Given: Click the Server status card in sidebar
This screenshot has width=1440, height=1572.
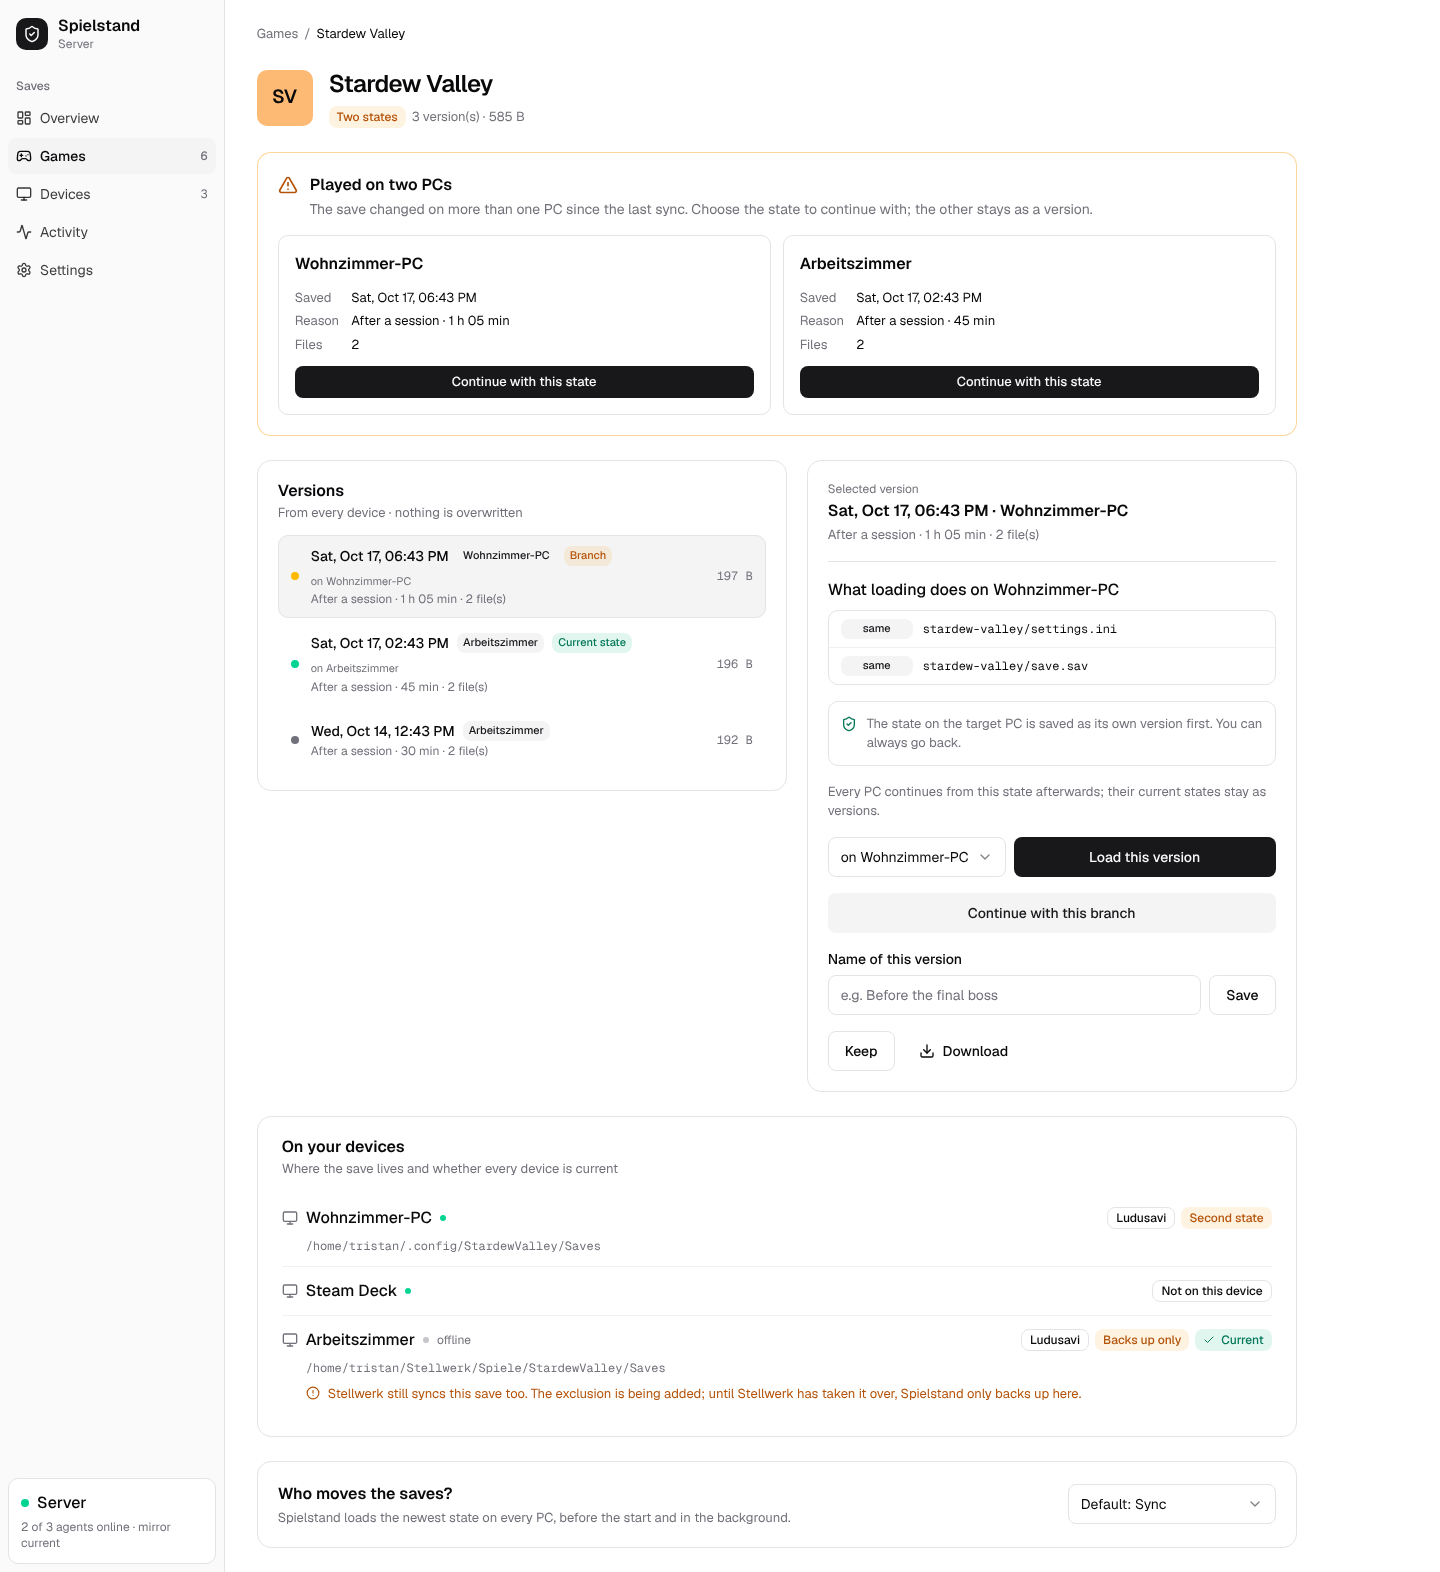Looking at the screenshot, I should [112, 1521].
